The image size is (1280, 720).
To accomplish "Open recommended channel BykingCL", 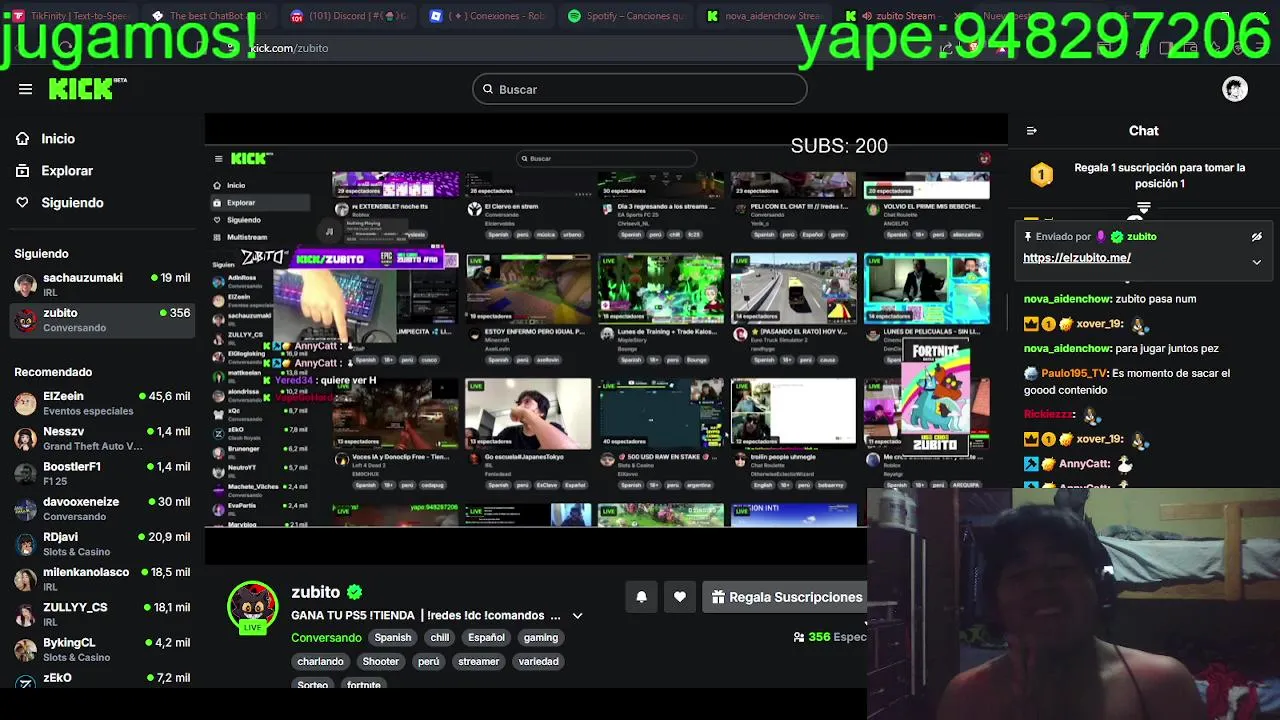I will tap(102, 649).
